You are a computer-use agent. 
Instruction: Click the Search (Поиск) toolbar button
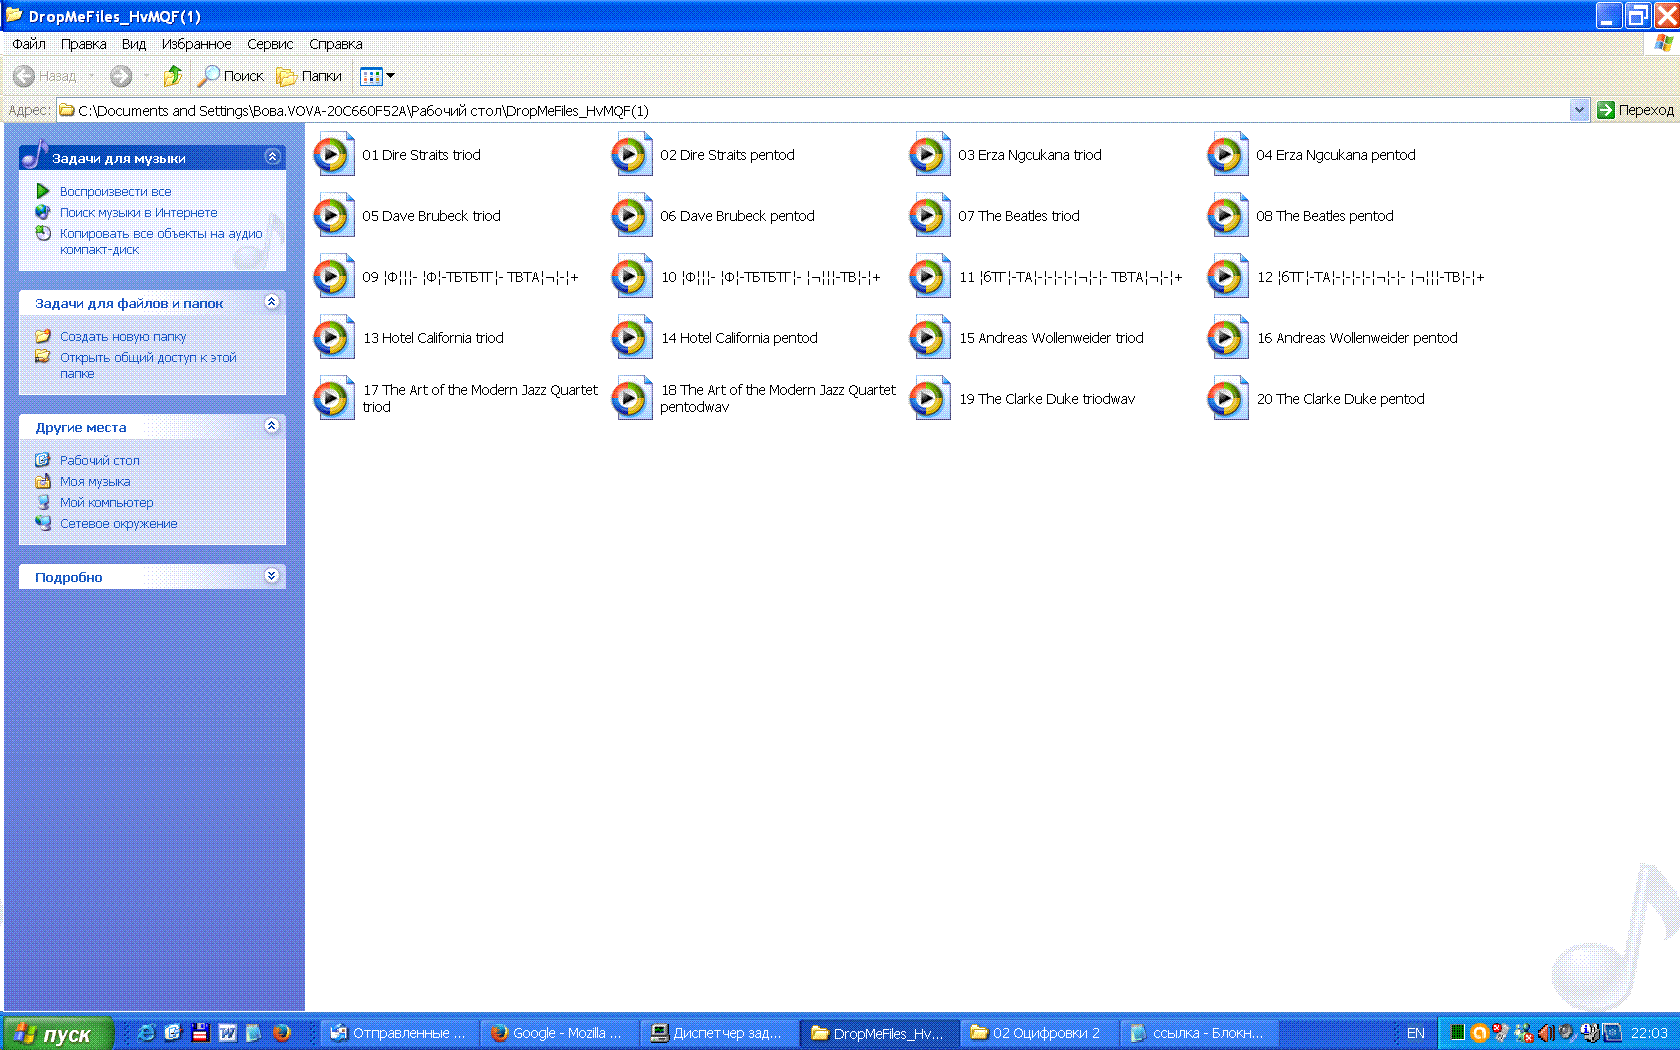(231, 76)
